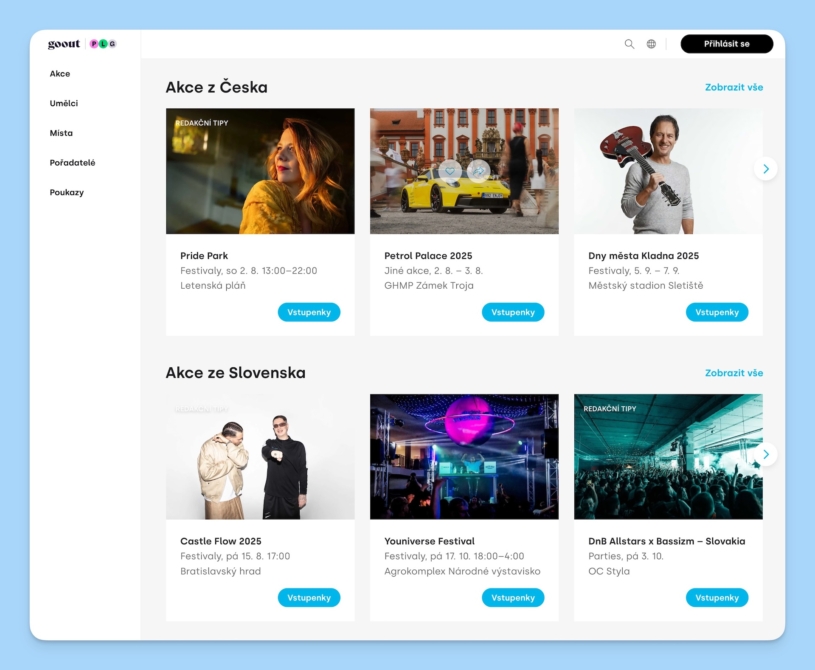
Task: Click the Dny města Kladna 2025 title
Action: [643, 256]
